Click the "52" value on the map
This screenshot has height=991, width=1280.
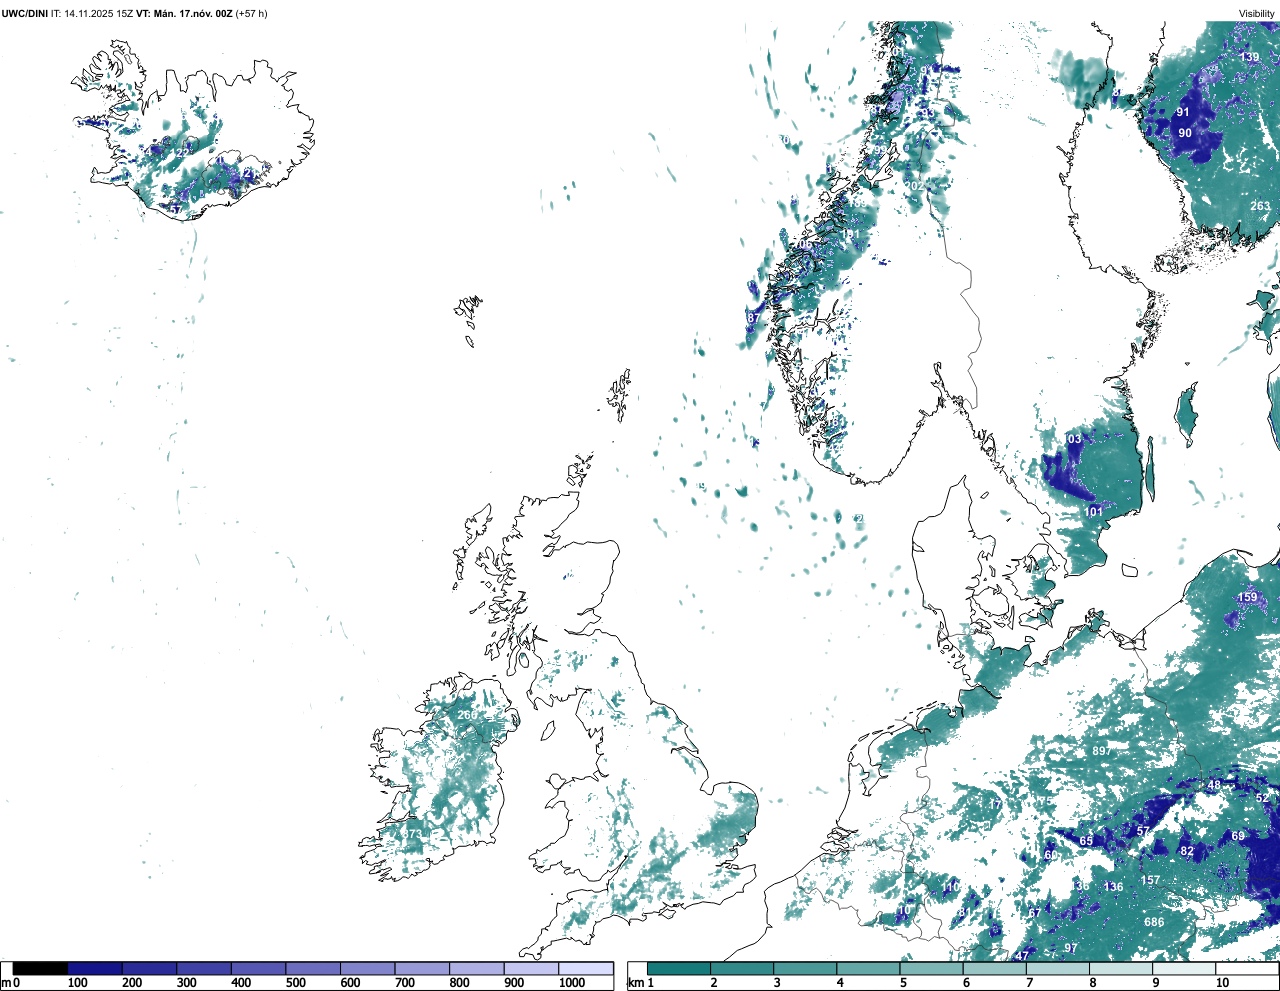point(1262,798)
